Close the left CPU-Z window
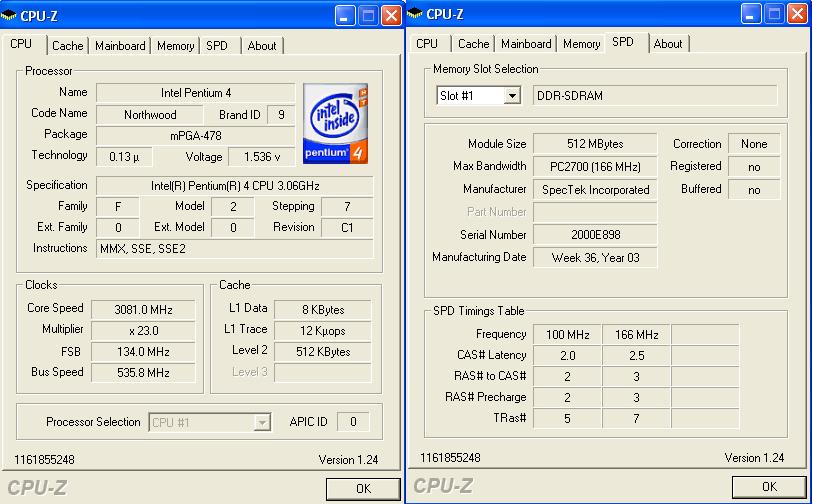The width and height of the screenshot is (813, 504). click(391, 15)
